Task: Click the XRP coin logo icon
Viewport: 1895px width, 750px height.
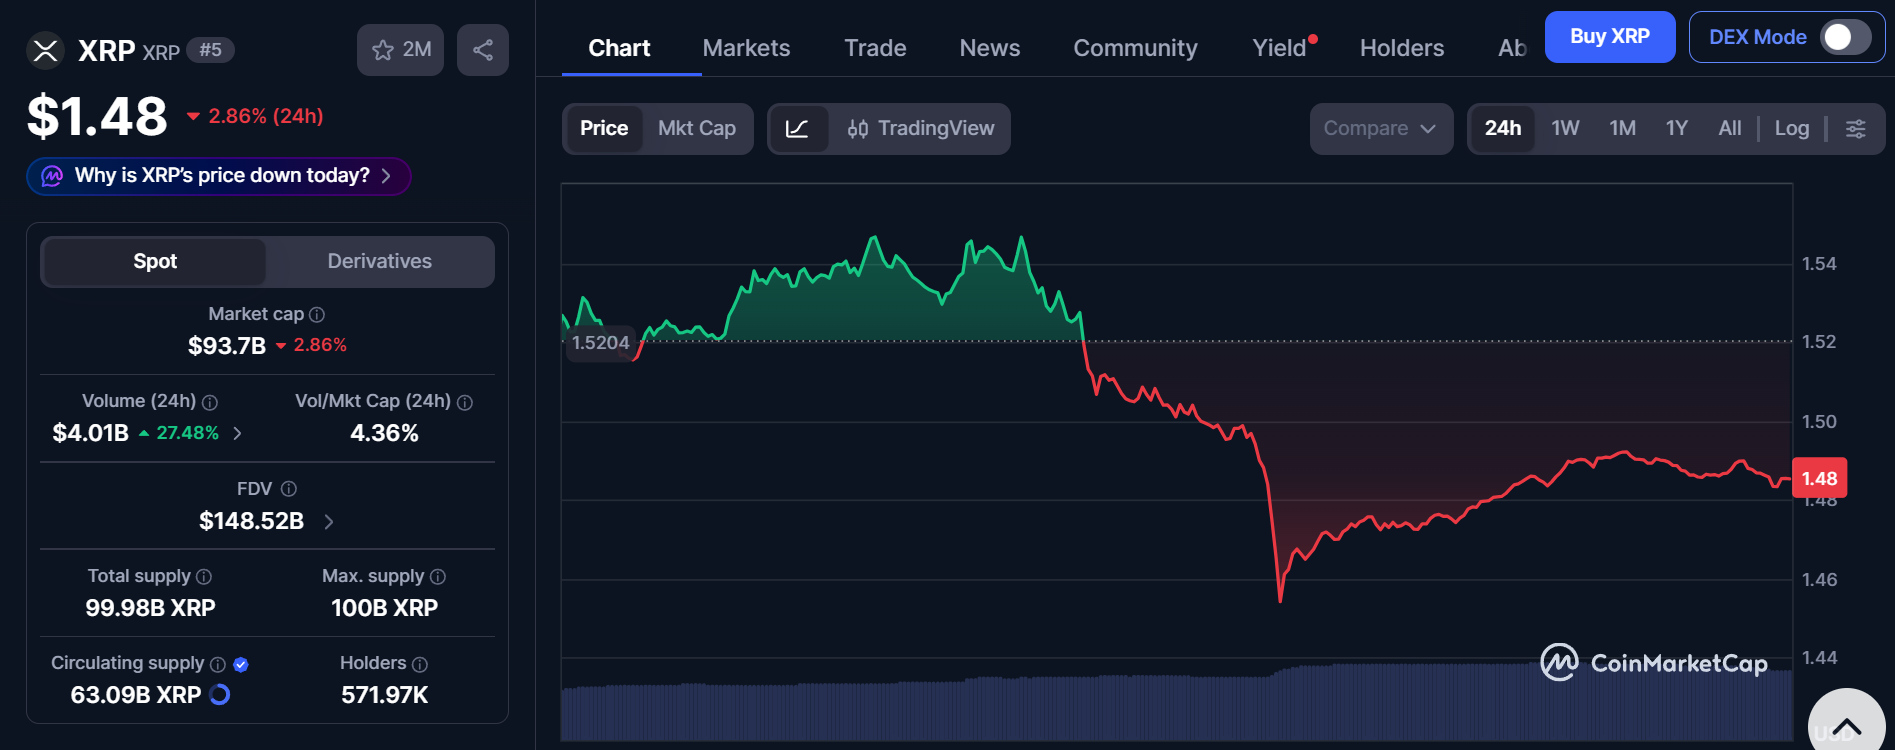Action: click(x=45, y=50)
